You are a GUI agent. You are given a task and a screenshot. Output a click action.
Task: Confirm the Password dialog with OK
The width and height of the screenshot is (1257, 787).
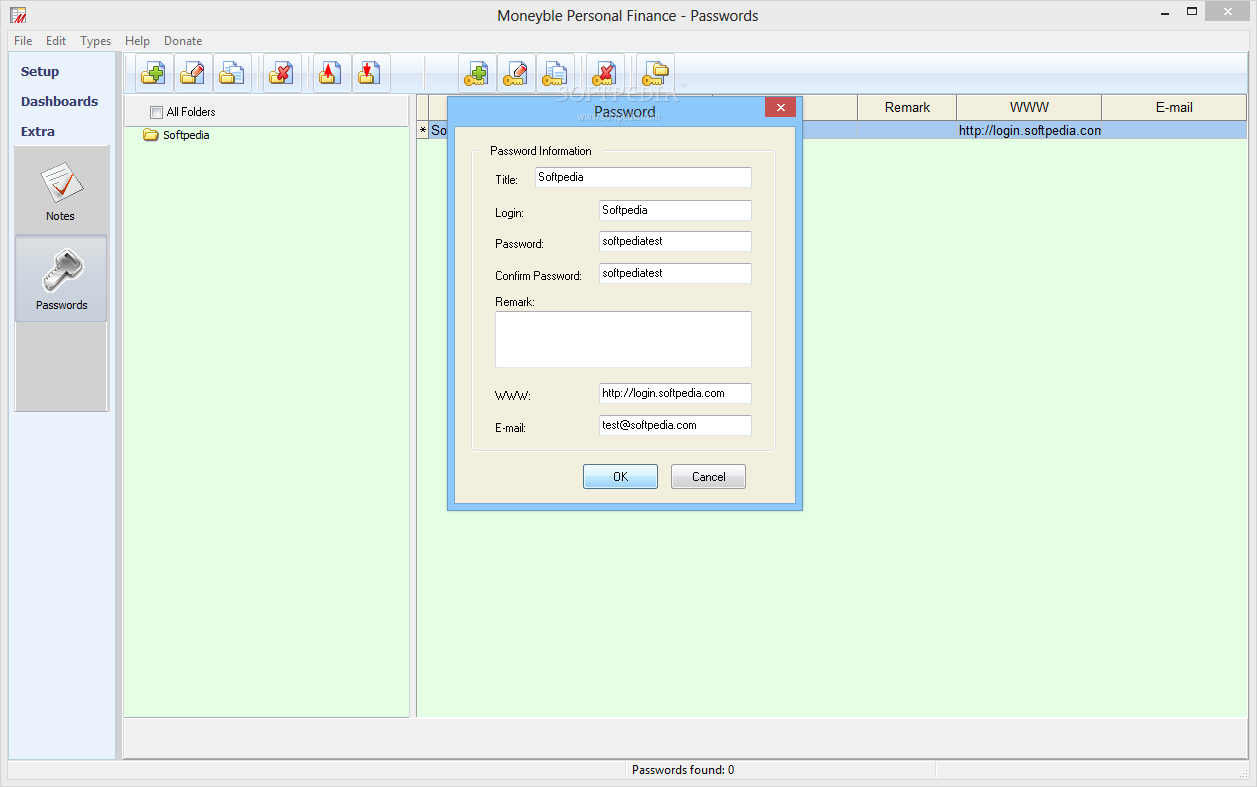620,477
